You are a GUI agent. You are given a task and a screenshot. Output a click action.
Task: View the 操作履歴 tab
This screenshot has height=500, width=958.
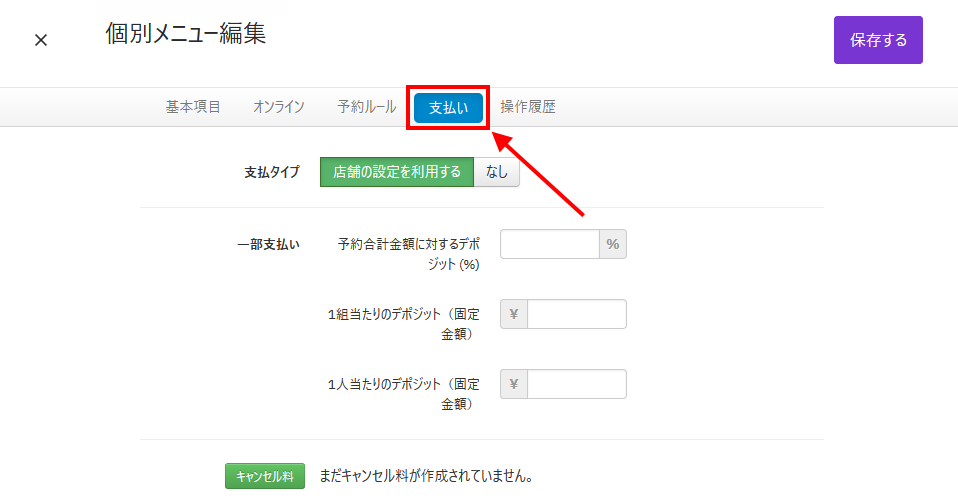[x=528, y=107]
